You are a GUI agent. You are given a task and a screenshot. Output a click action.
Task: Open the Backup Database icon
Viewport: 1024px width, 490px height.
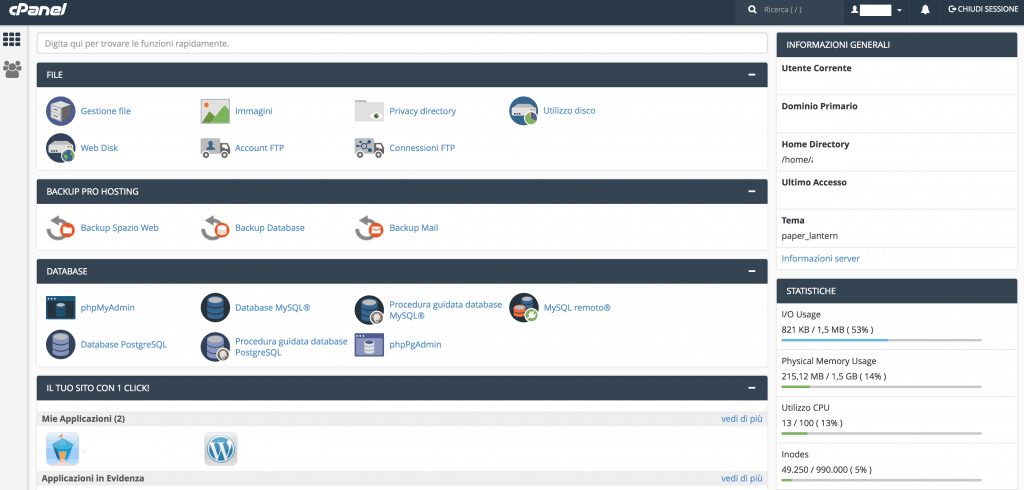tap(215, 228)
